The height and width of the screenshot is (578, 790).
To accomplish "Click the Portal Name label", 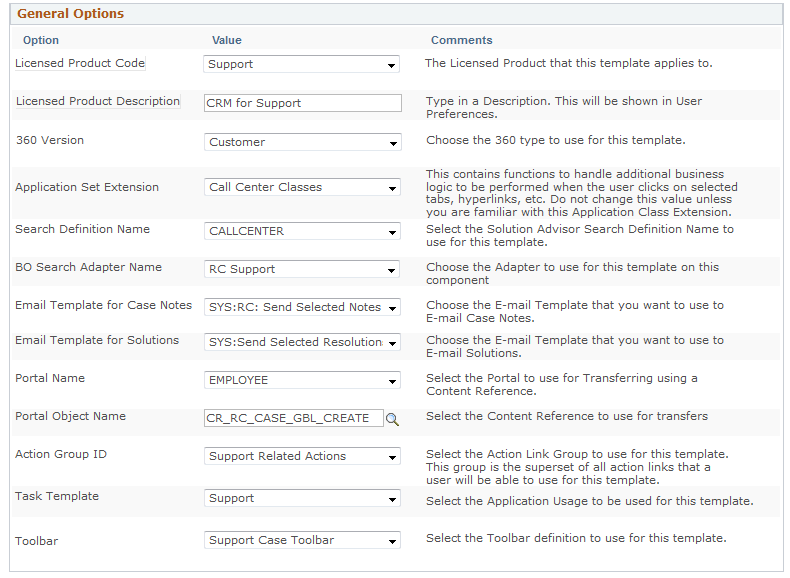I will coord(50,378).
